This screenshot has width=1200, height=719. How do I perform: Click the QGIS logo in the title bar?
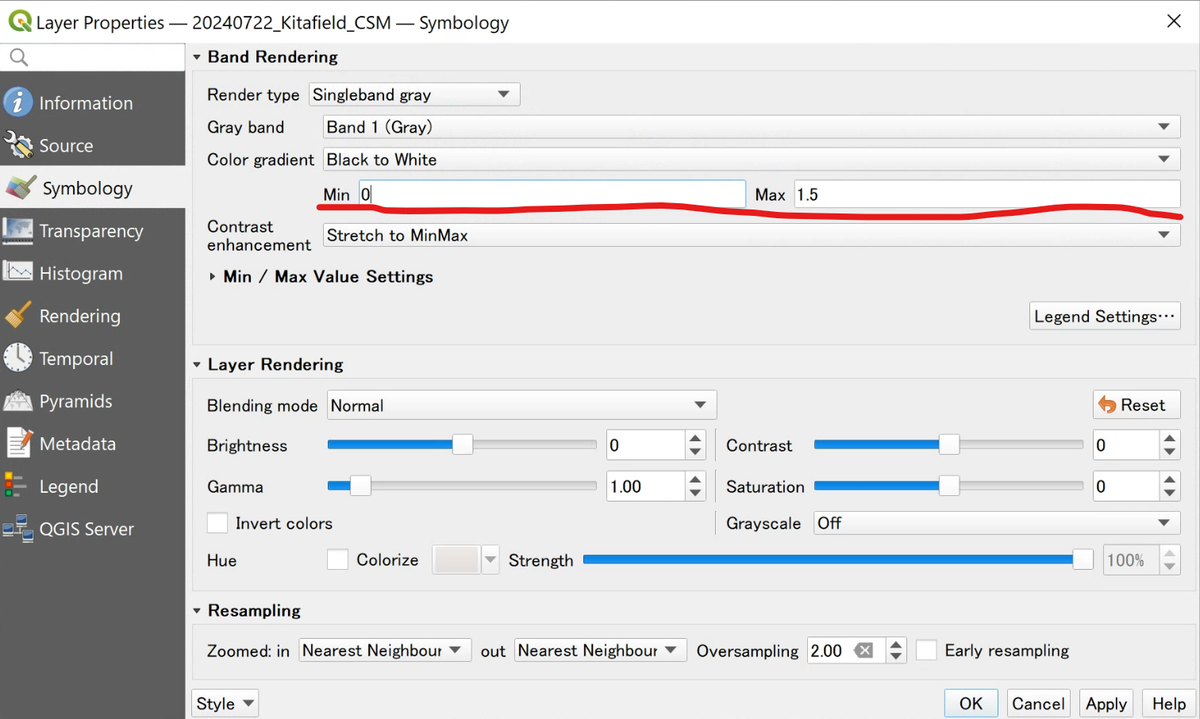(19, 21)
